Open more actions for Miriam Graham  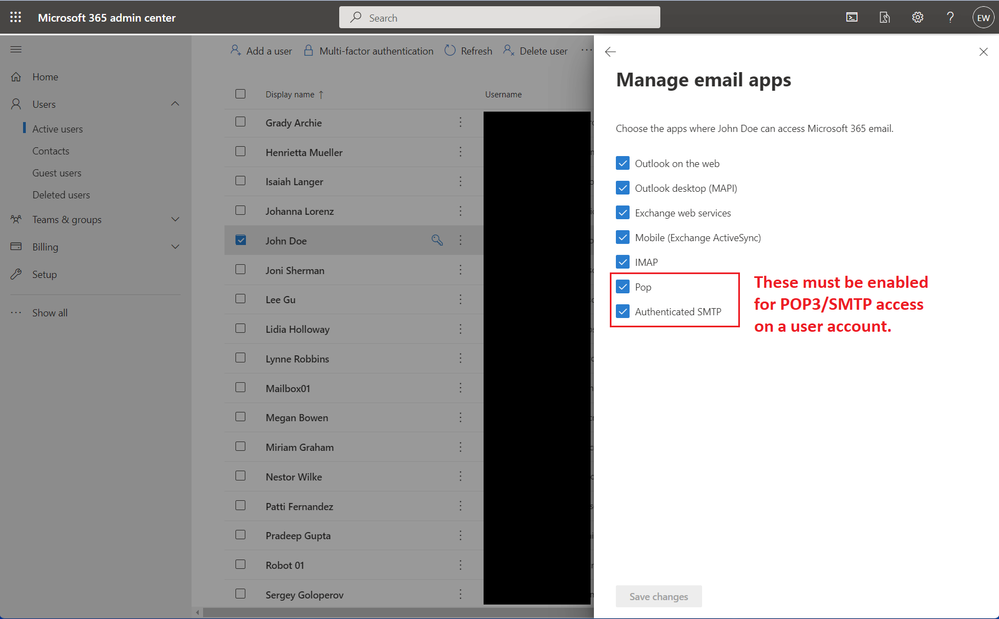point(461,447)
